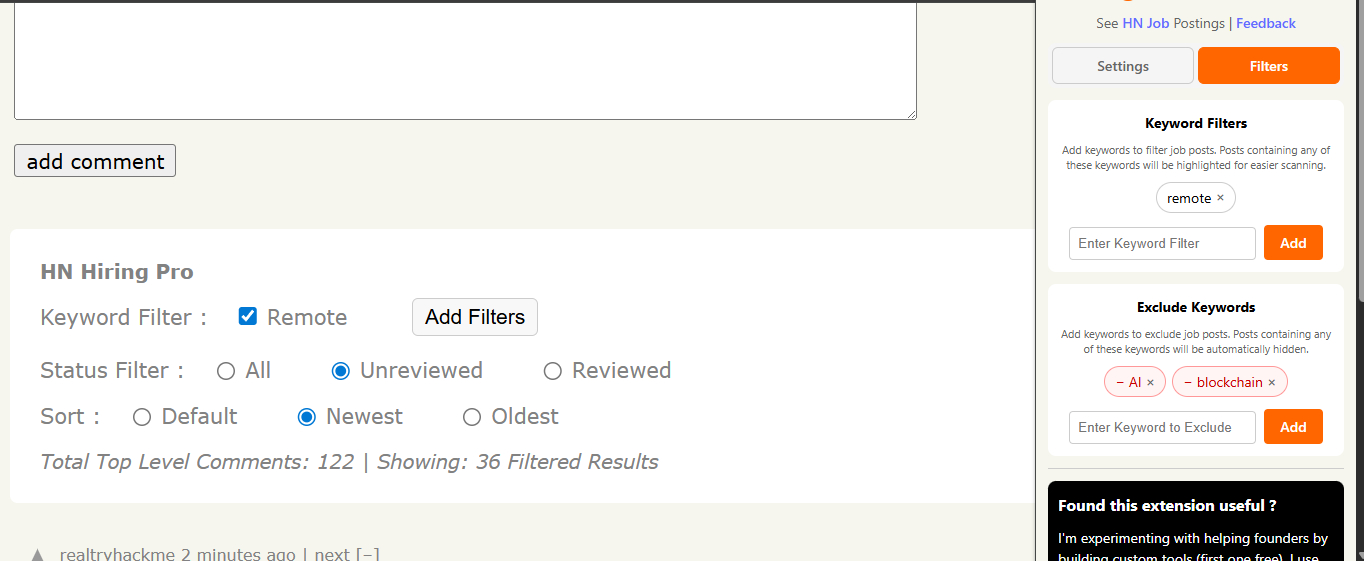Image resolution: width=1364 pixels, height=561 pixels.
Task: Collapse the realtryhackme comment thread
Action: tap(368, 554)
